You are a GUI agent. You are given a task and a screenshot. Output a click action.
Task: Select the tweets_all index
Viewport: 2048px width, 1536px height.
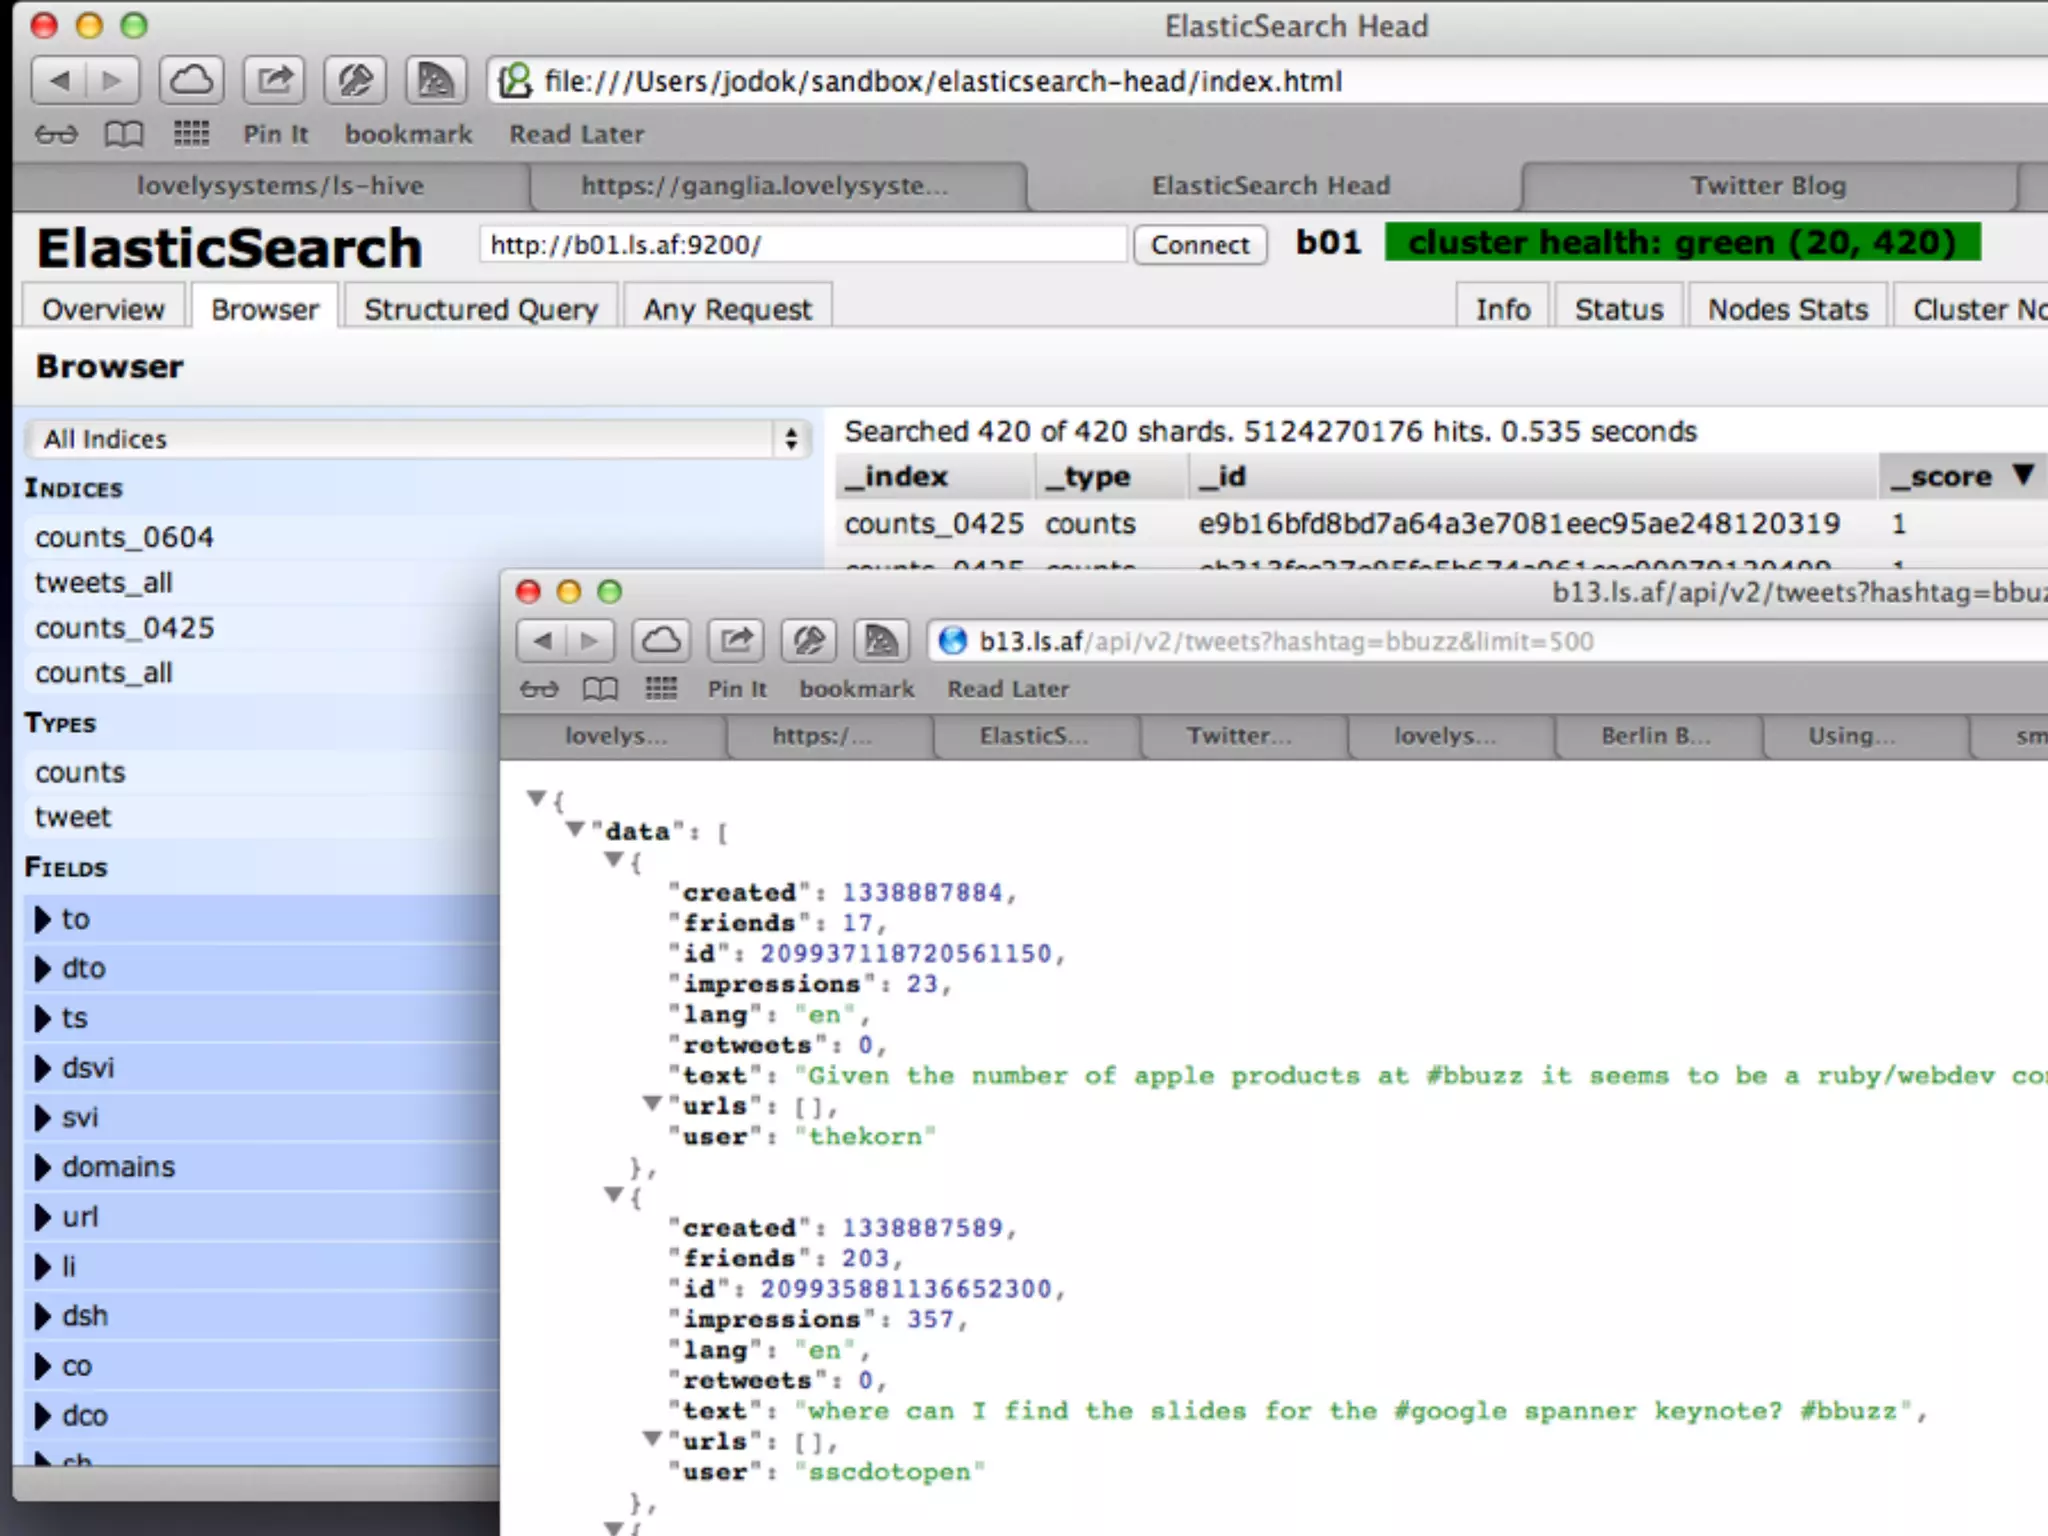104,582
